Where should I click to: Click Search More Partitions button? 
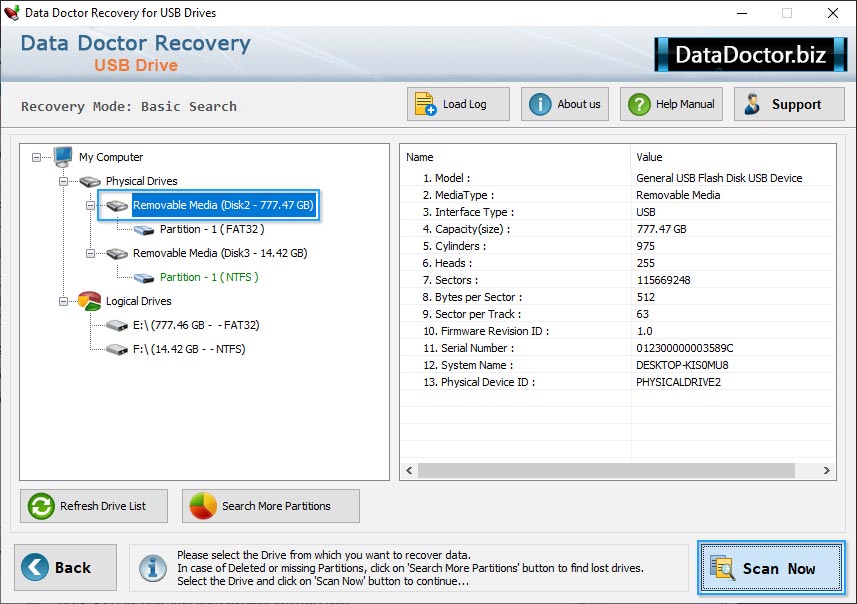coord(271,506)
